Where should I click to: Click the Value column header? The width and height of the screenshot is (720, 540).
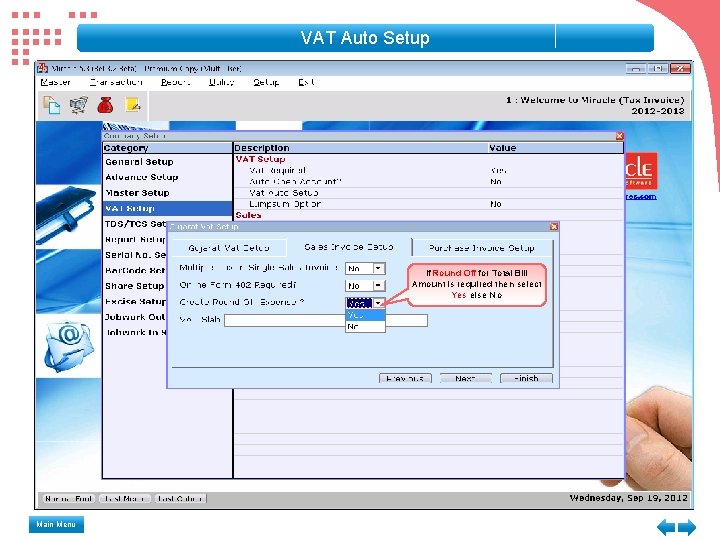pyautogui.click(x=555, y=148)
